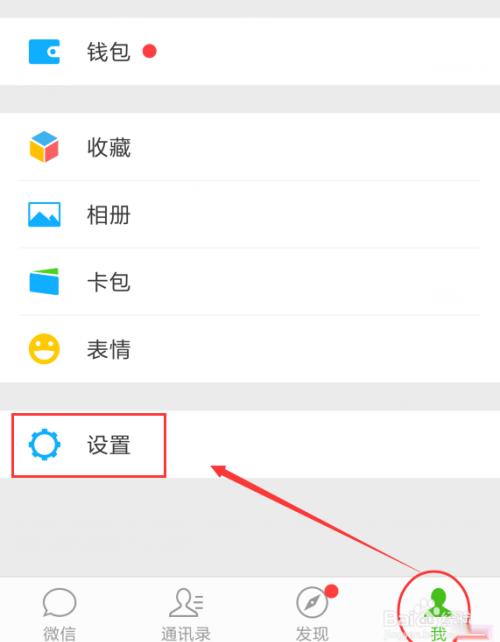Image resolution: width=500 pixels, height=642 pixels.
Task: Tap the yellow smiley Stickers (表情) icon
Action: [44, 349]
